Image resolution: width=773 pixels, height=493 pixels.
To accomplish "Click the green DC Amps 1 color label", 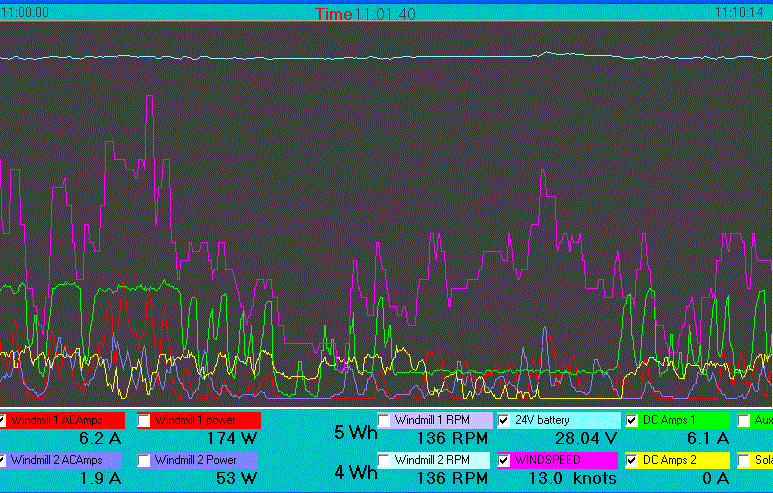I will tap(684, 420).
